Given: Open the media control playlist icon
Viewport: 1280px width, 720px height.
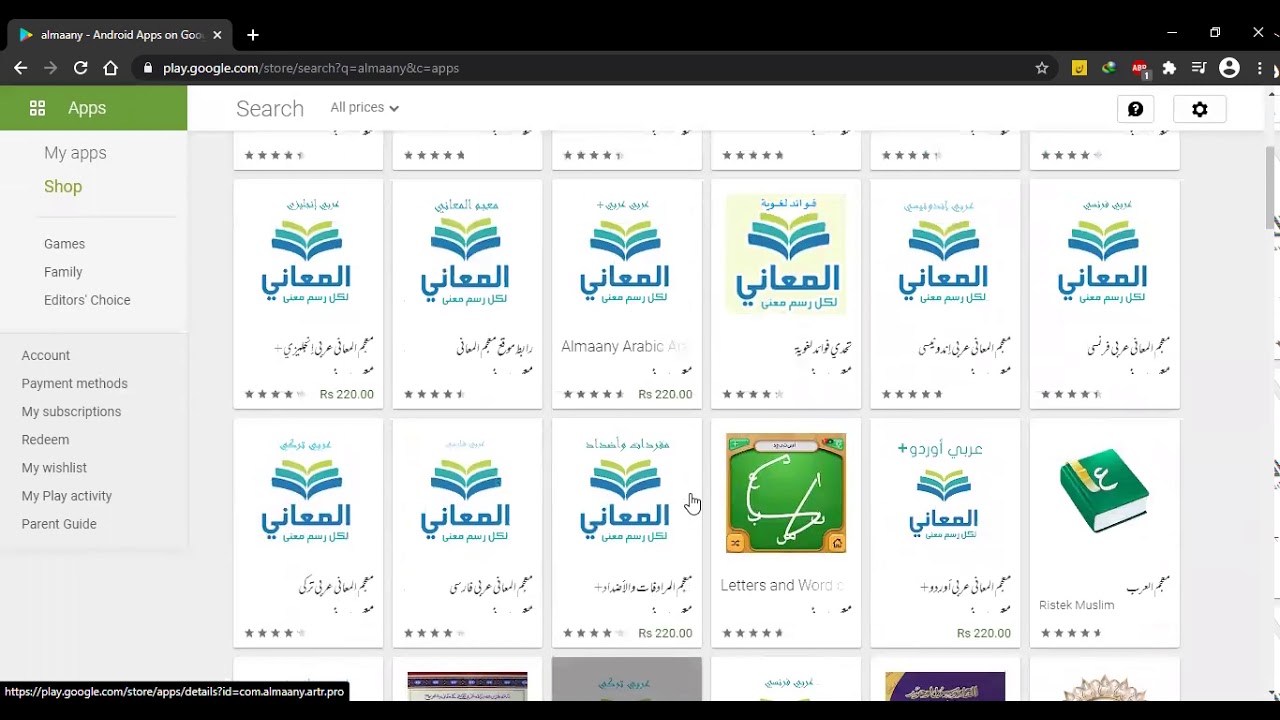Looking at the screenshot, I should point(1199,68).
